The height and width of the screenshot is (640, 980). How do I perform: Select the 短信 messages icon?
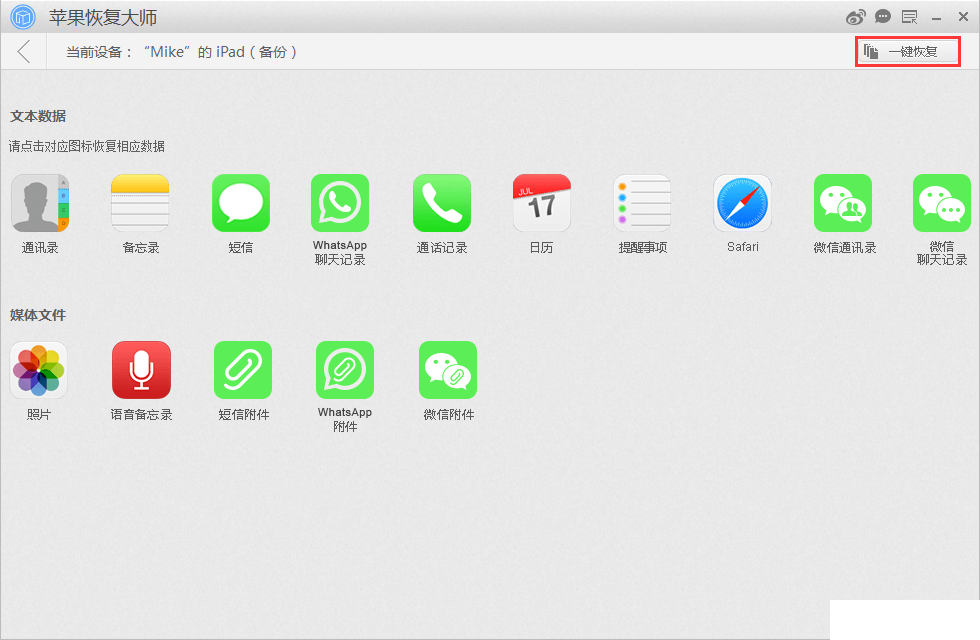(x=241, y=203)
